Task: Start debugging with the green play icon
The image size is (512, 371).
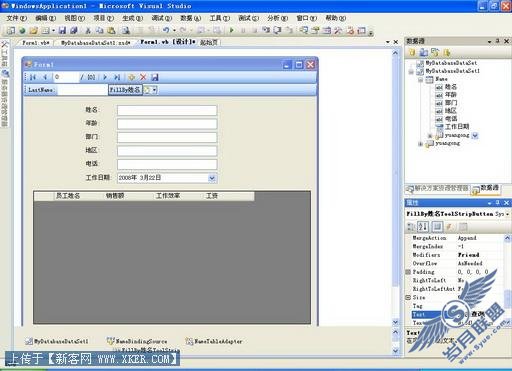Action: point(232,30)
